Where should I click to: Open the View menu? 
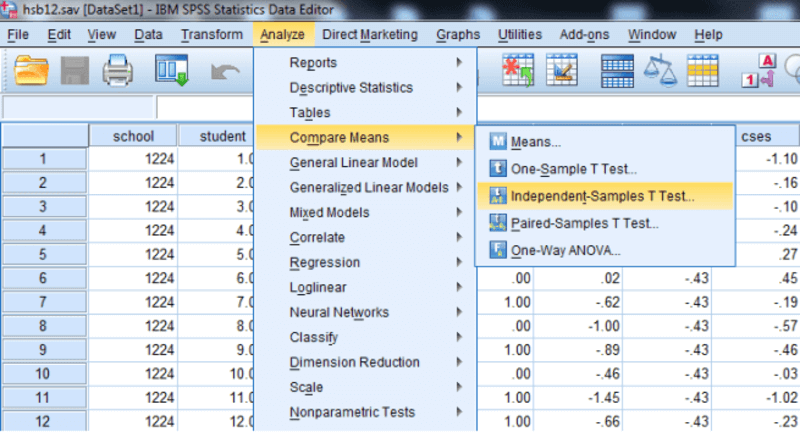point(102,35)
